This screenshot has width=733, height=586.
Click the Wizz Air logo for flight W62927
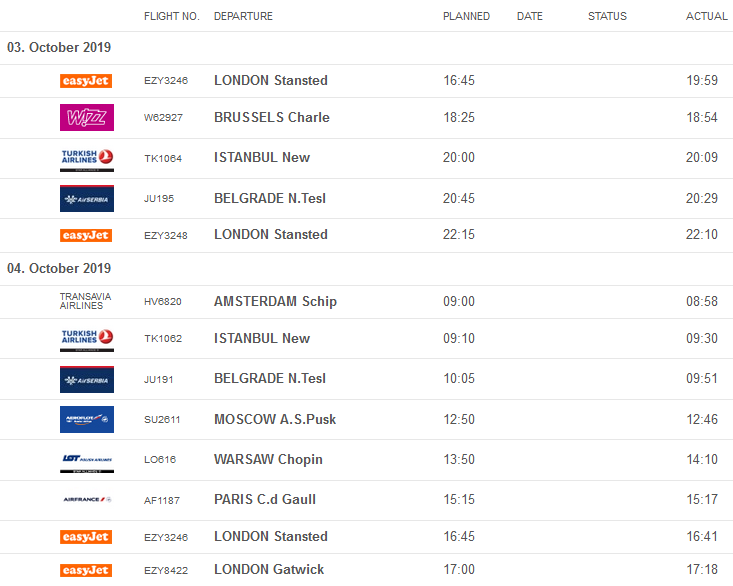(87, 118)
